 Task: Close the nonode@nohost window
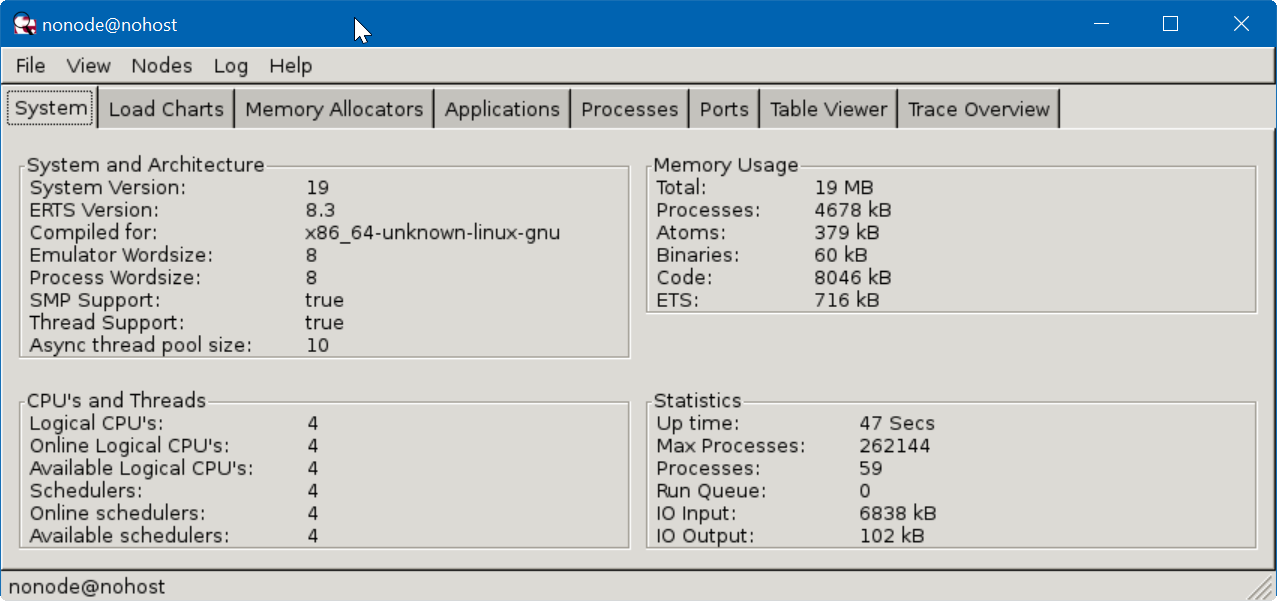[x=1240, y=24]
